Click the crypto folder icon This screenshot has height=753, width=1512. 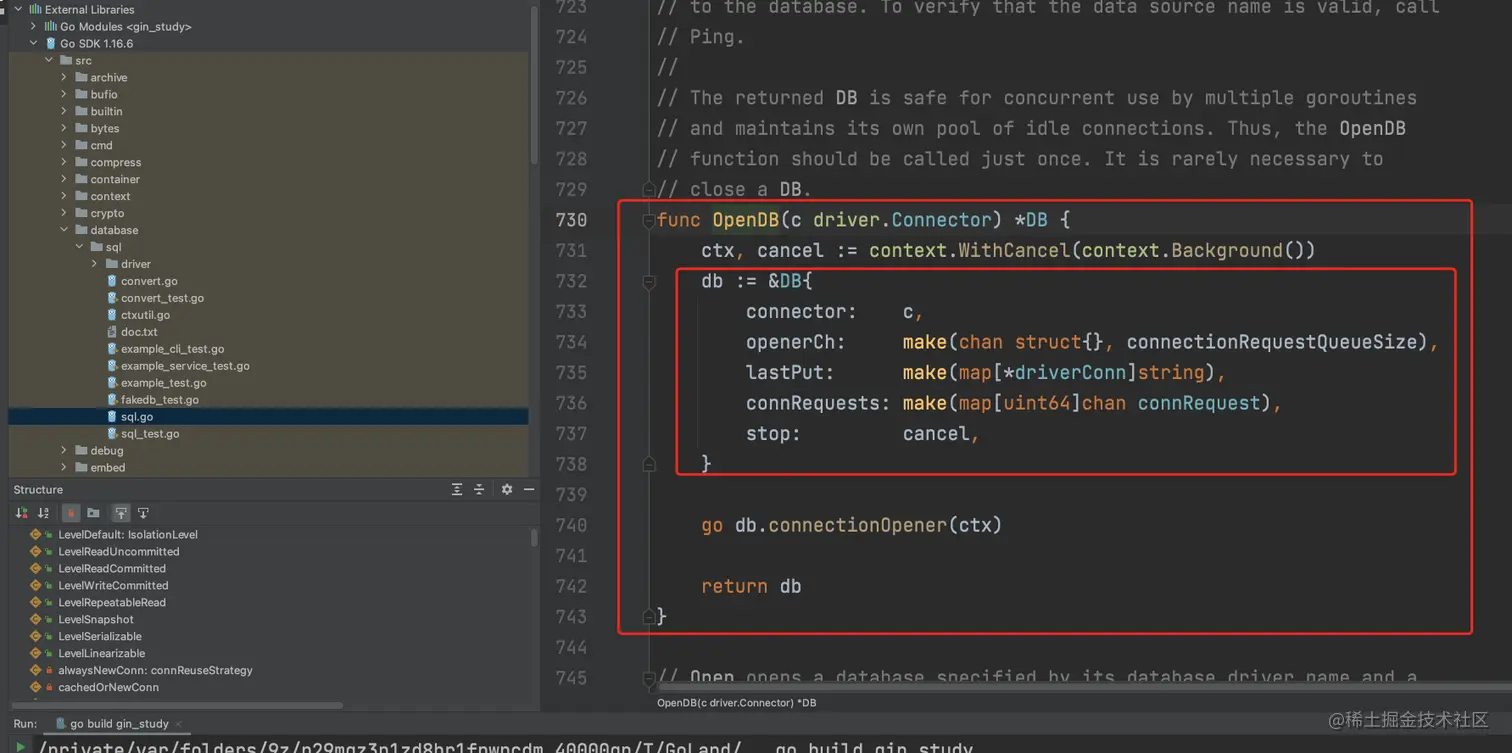(x=81, y=213)
